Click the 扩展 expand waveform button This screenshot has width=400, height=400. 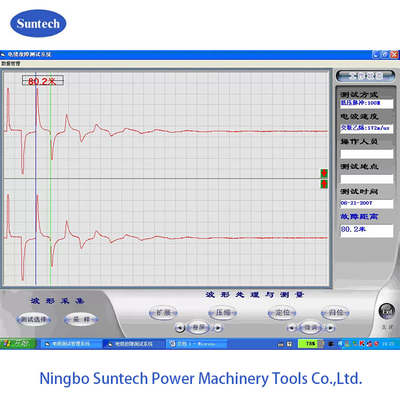pyautogui.click(x=163, y=313)
